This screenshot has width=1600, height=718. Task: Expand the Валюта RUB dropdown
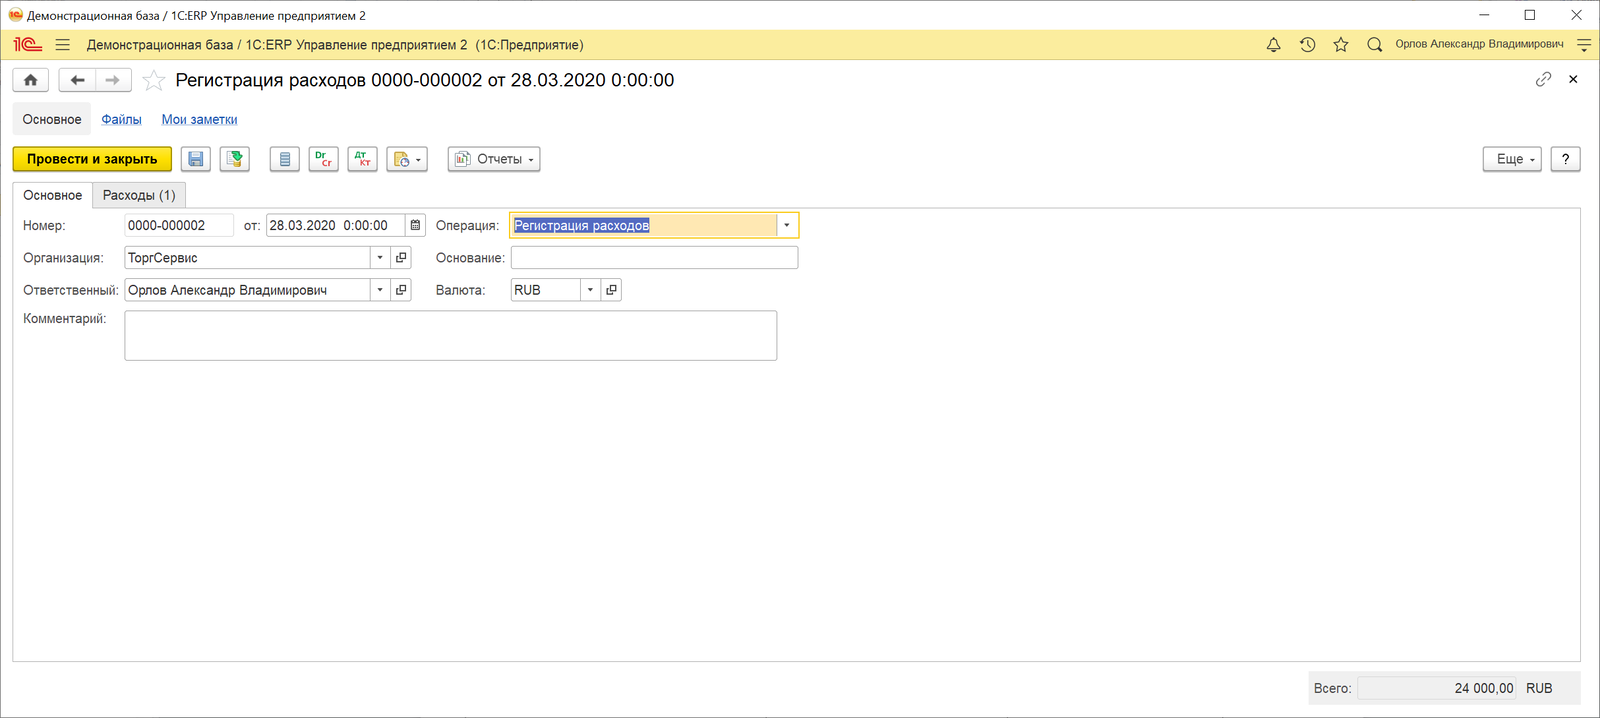pyautogui.click(x=590, y=290)
